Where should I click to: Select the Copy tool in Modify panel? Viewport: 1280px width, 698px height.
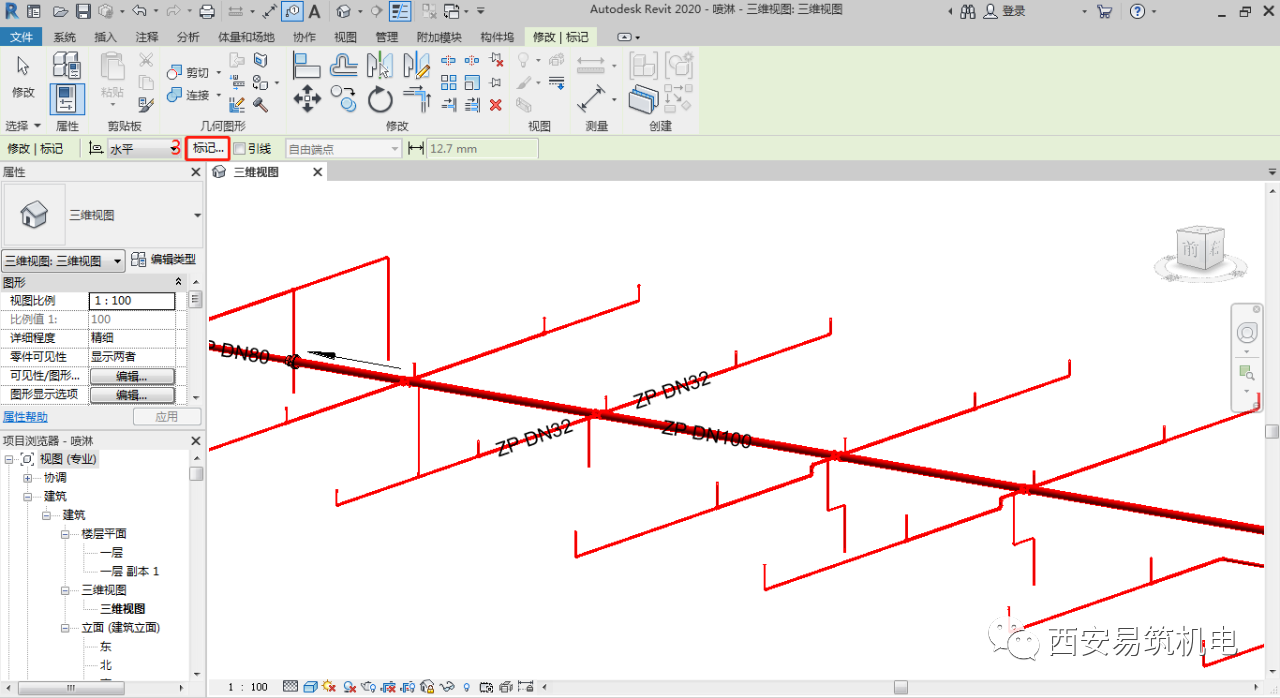pyautogui.click(x=343, y=98)
